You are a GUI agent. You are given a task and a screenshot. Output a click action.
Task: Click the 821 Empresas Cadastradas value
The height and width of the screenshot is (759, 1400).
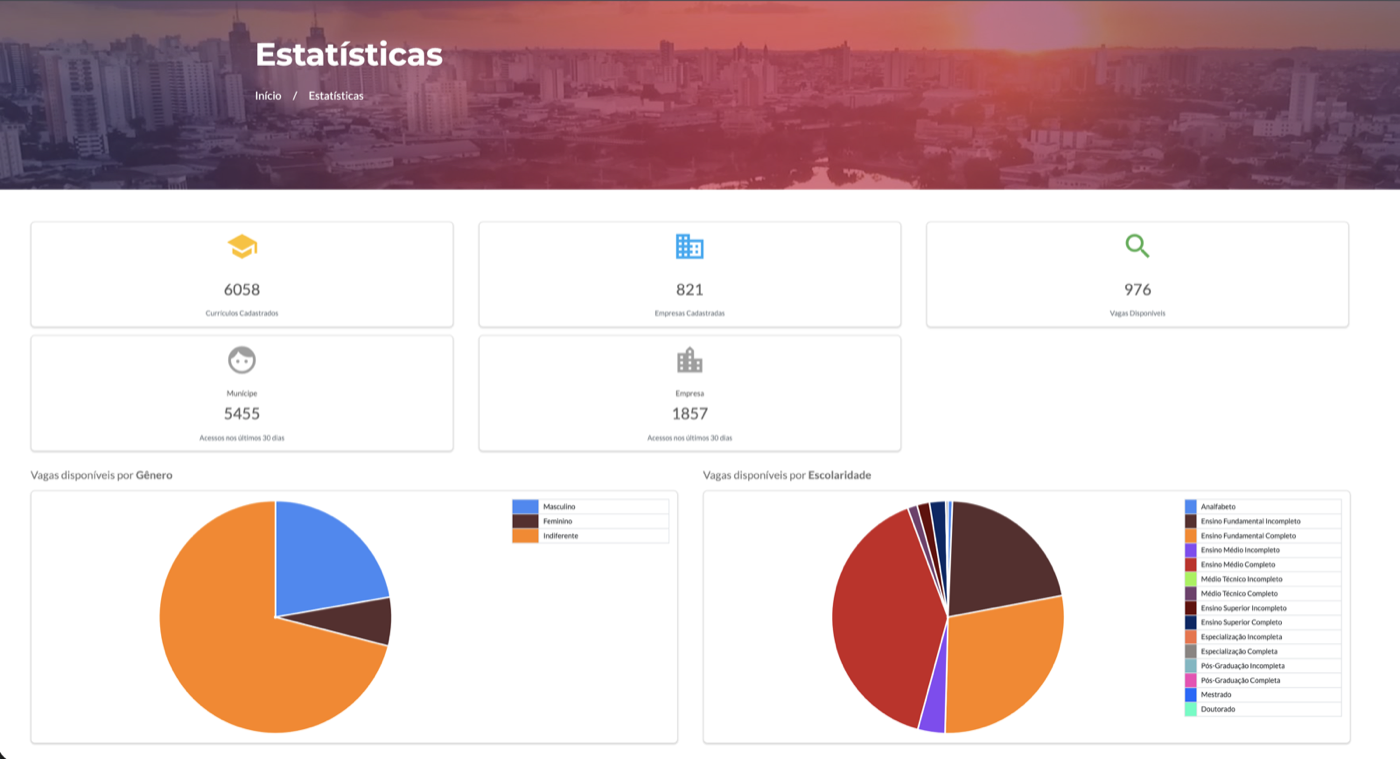[689, 290]
